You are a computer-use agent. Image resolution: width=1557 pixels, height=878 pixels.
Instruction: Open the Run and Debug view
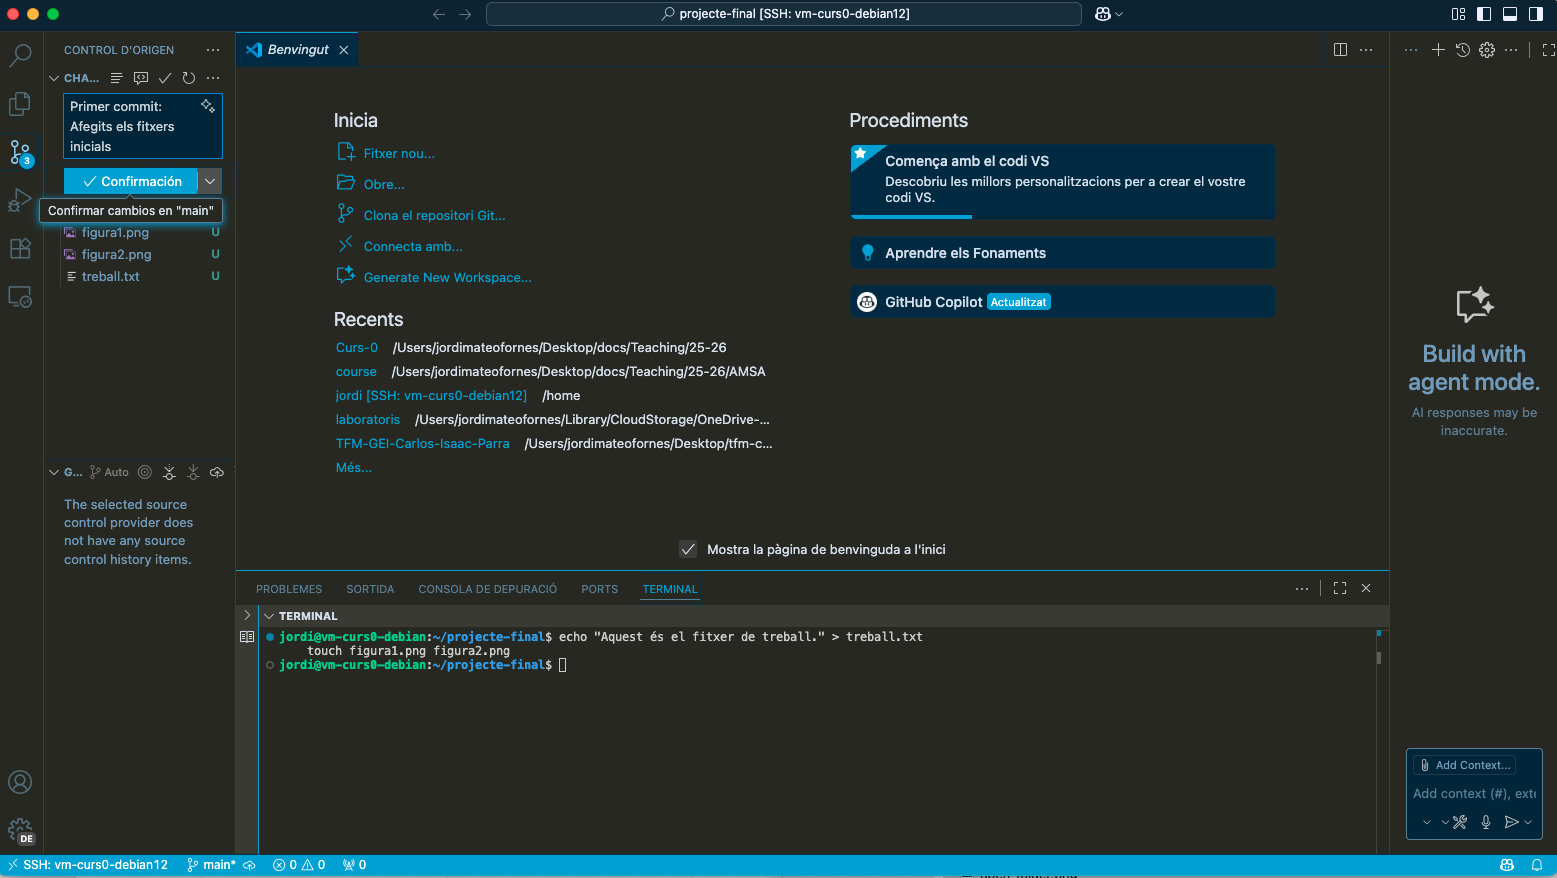(20, 200)
